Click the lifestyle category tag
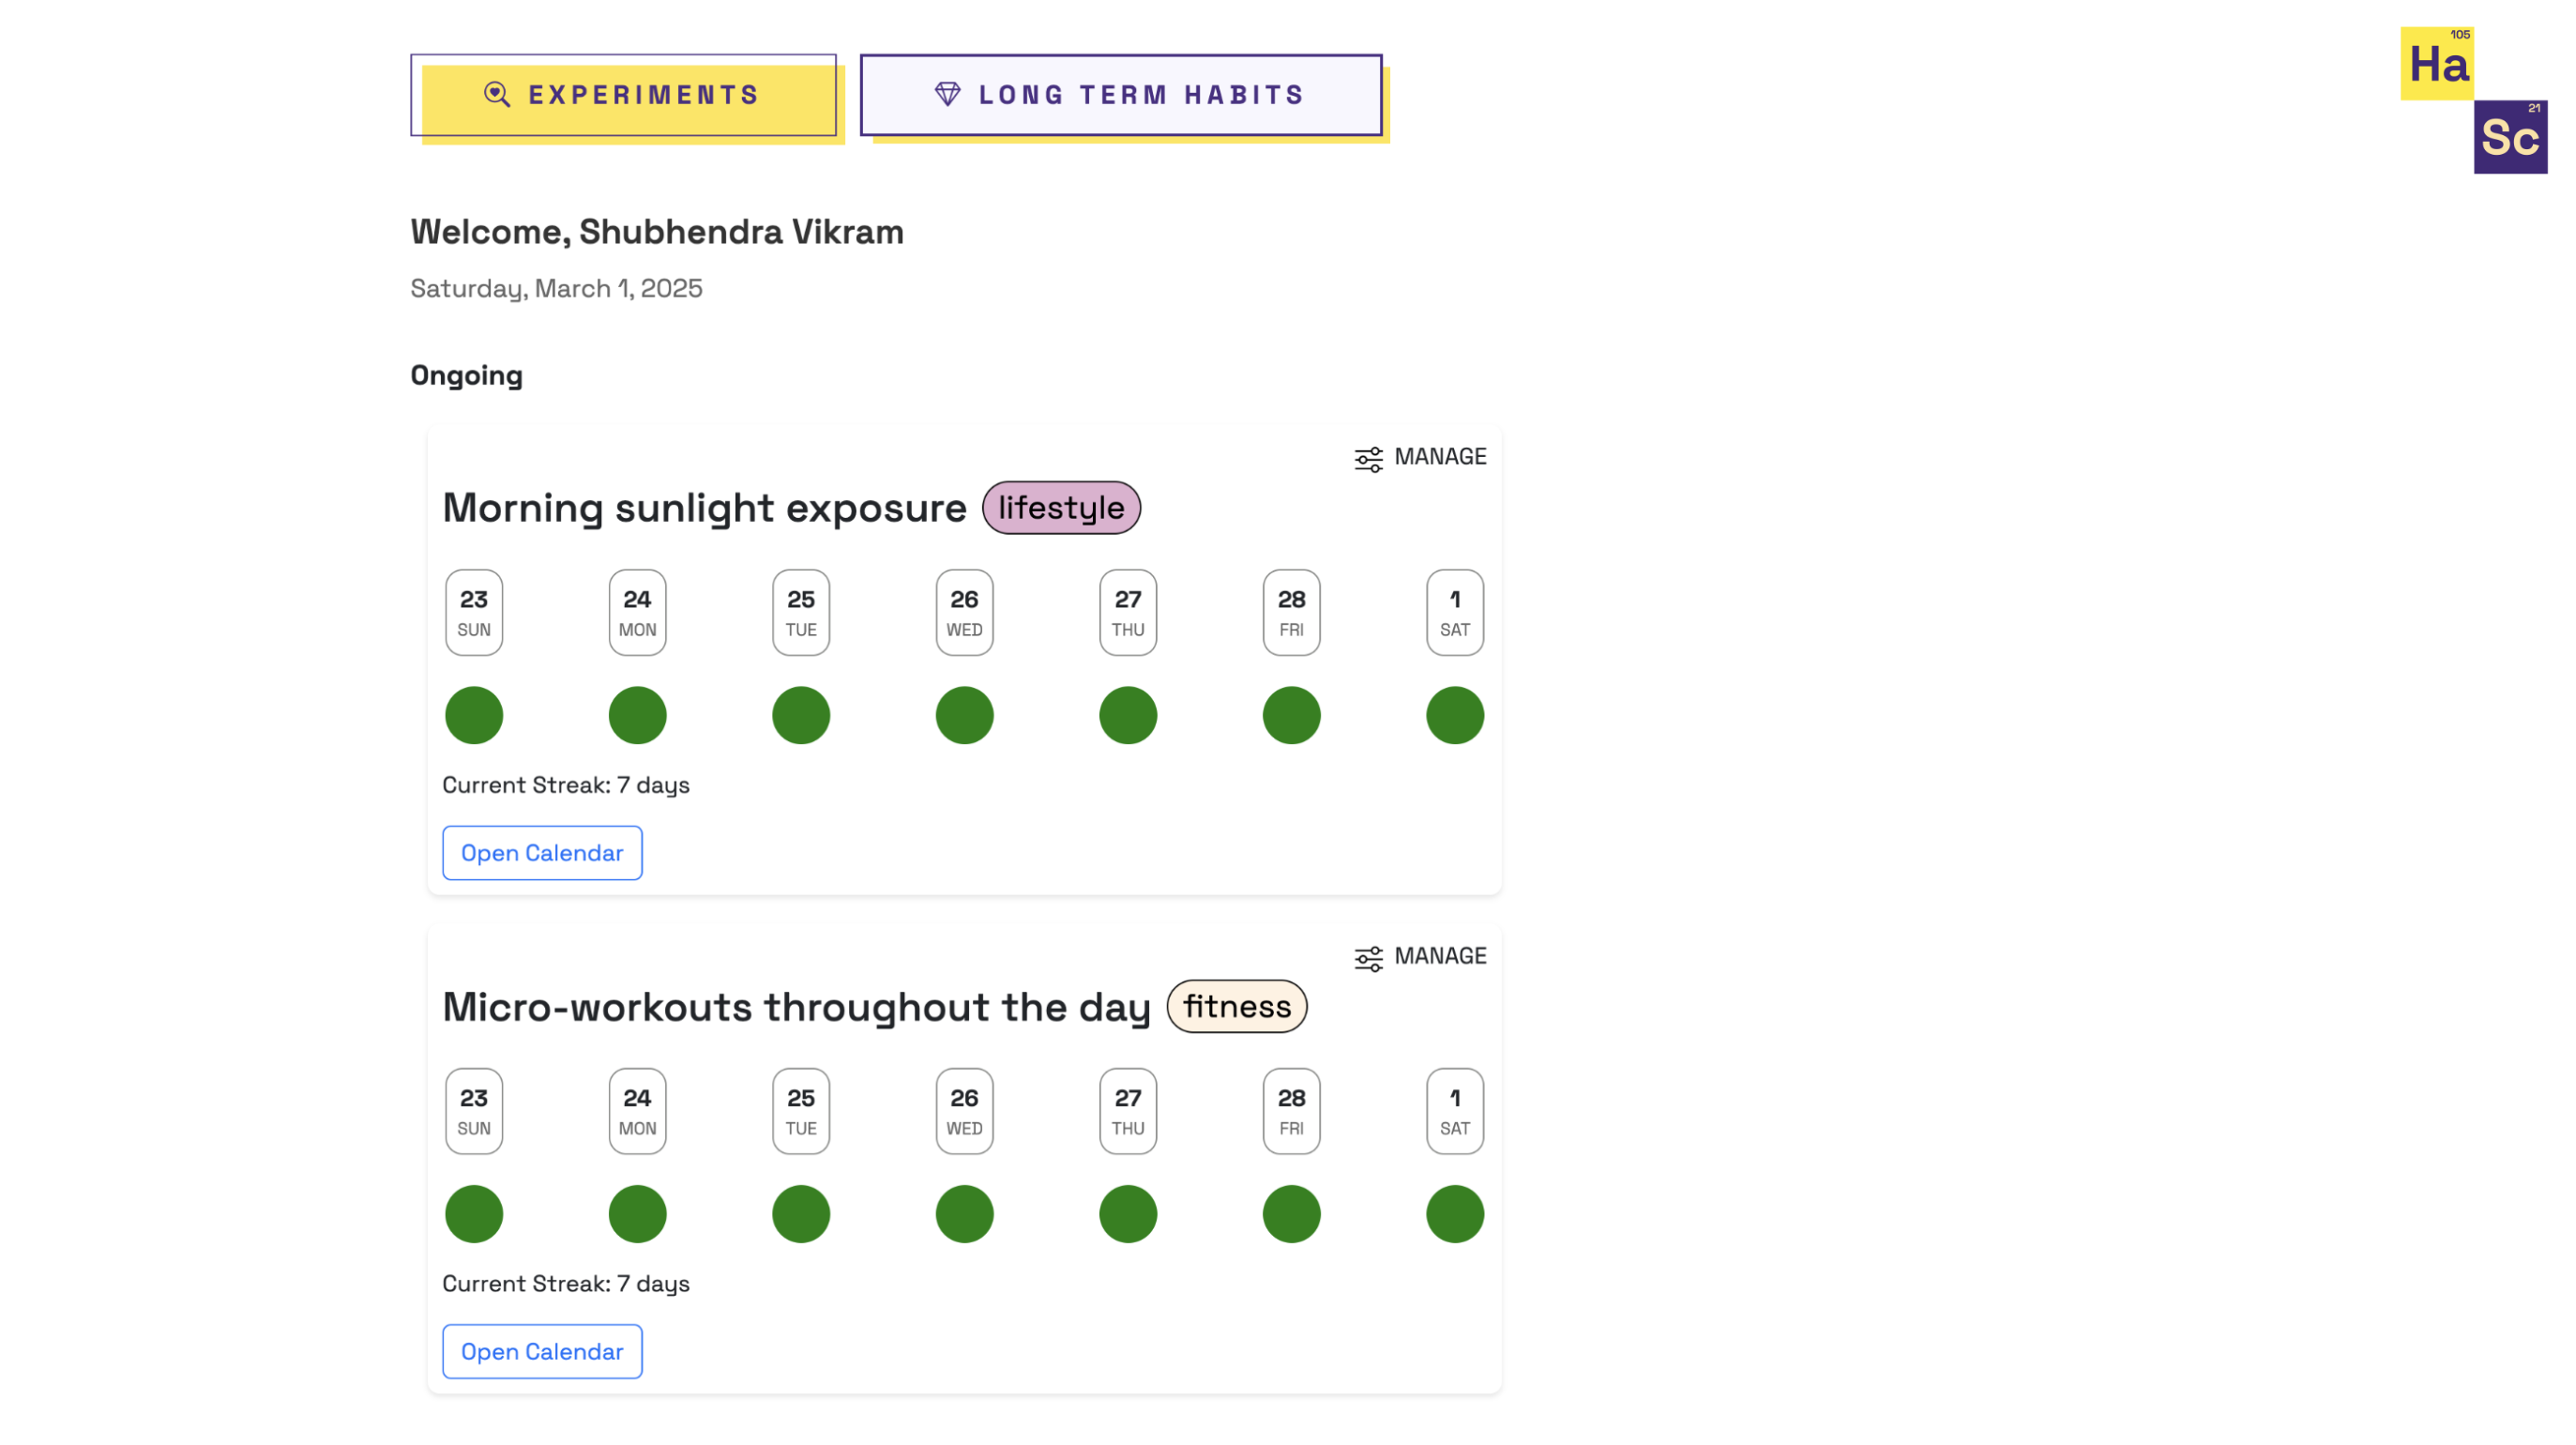The width and height of the screenshot is (2576, 1445). (x=1060, y=507)
